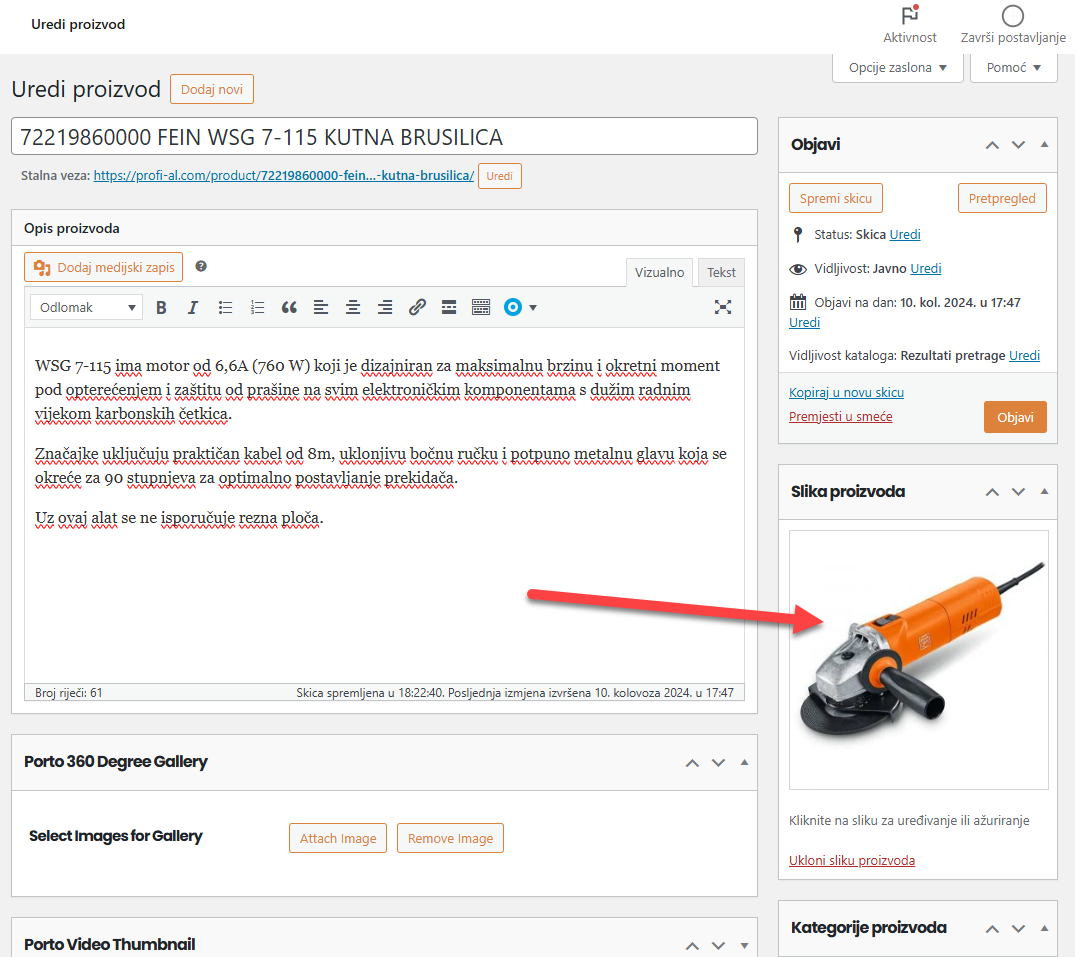Center align the paragraph text
The image size is (1075, 957).
tap(353, 308)
